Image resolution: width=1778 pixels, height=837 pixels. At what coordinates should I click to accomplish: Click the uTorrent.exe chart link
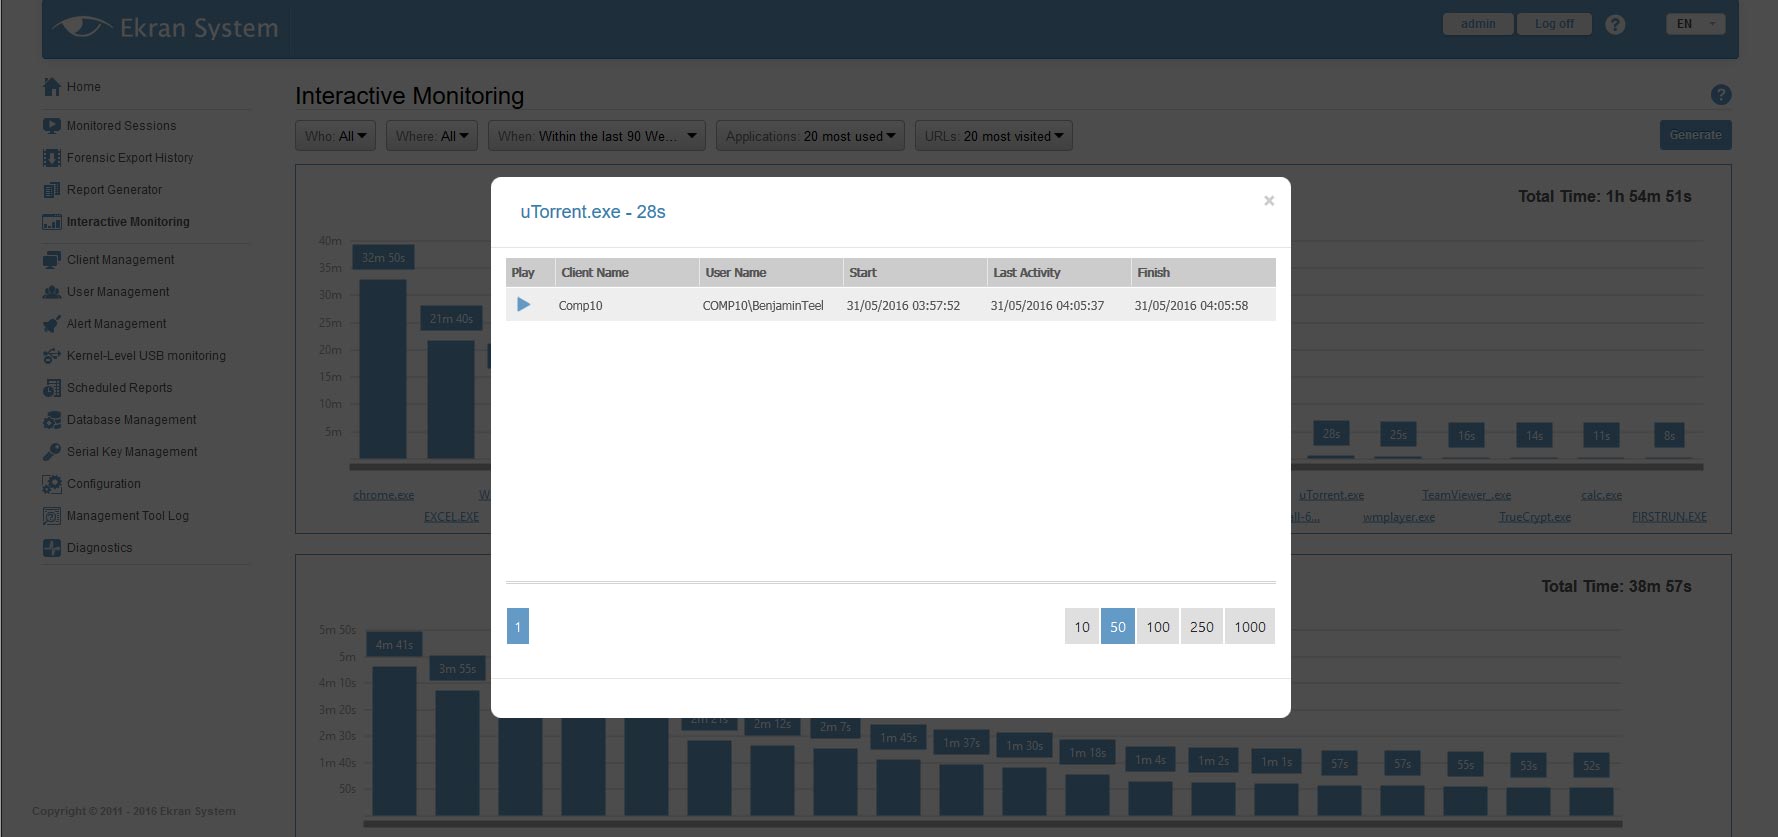pyautogui.click(x=1331, y=495)
